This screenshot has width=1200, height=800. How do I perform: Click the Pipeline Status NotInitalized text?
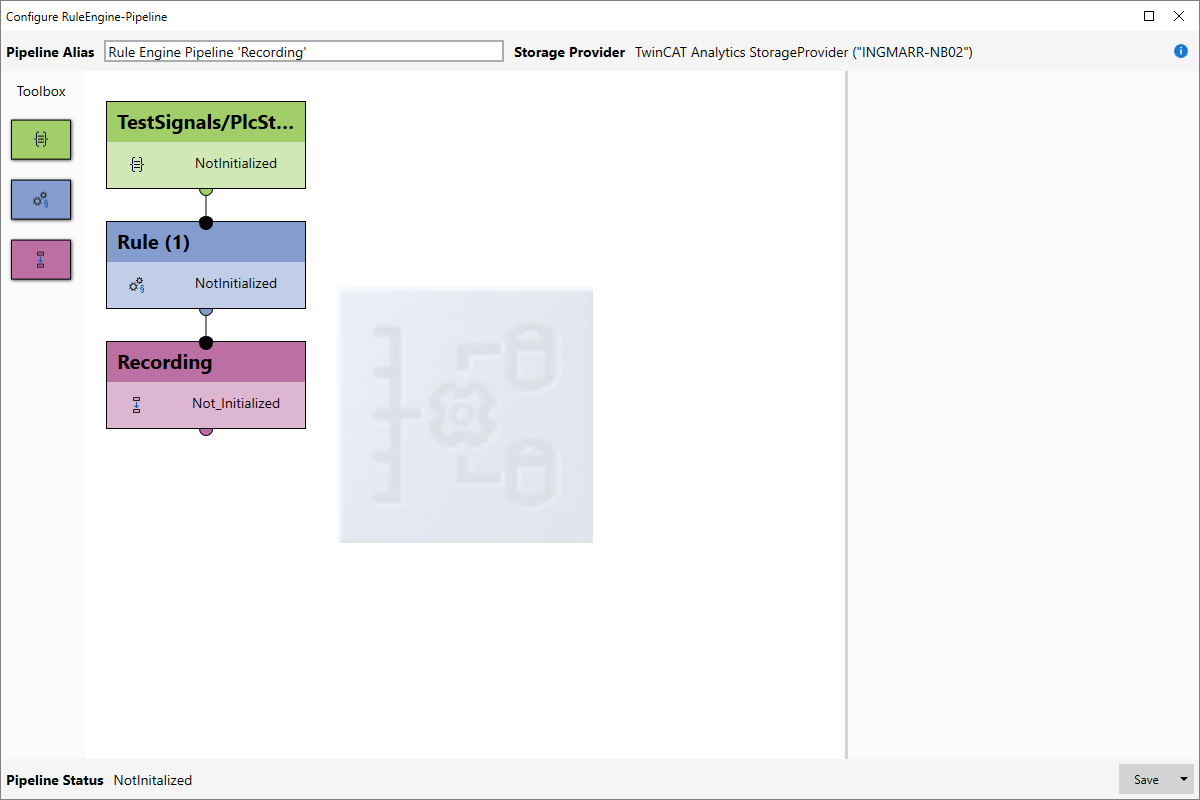point(153,780)
